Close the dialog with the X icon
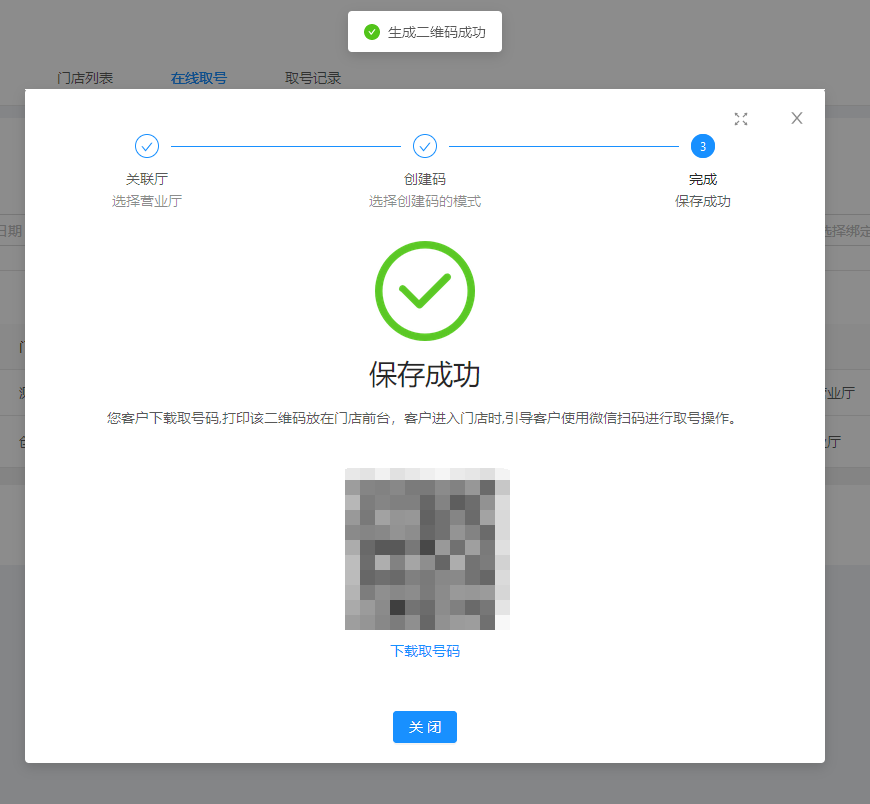Image resolution: width=870 pixels, height=804 pixels. [x=797, y=118]
